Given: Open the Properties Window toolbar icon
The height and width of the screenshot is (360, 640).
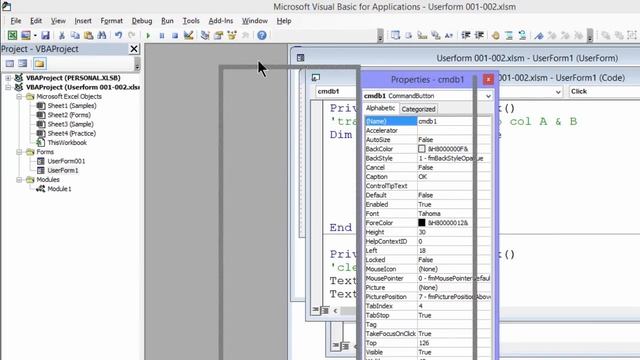Looking at the screenshot, I should pyautogui.click(x=218, y=36).
